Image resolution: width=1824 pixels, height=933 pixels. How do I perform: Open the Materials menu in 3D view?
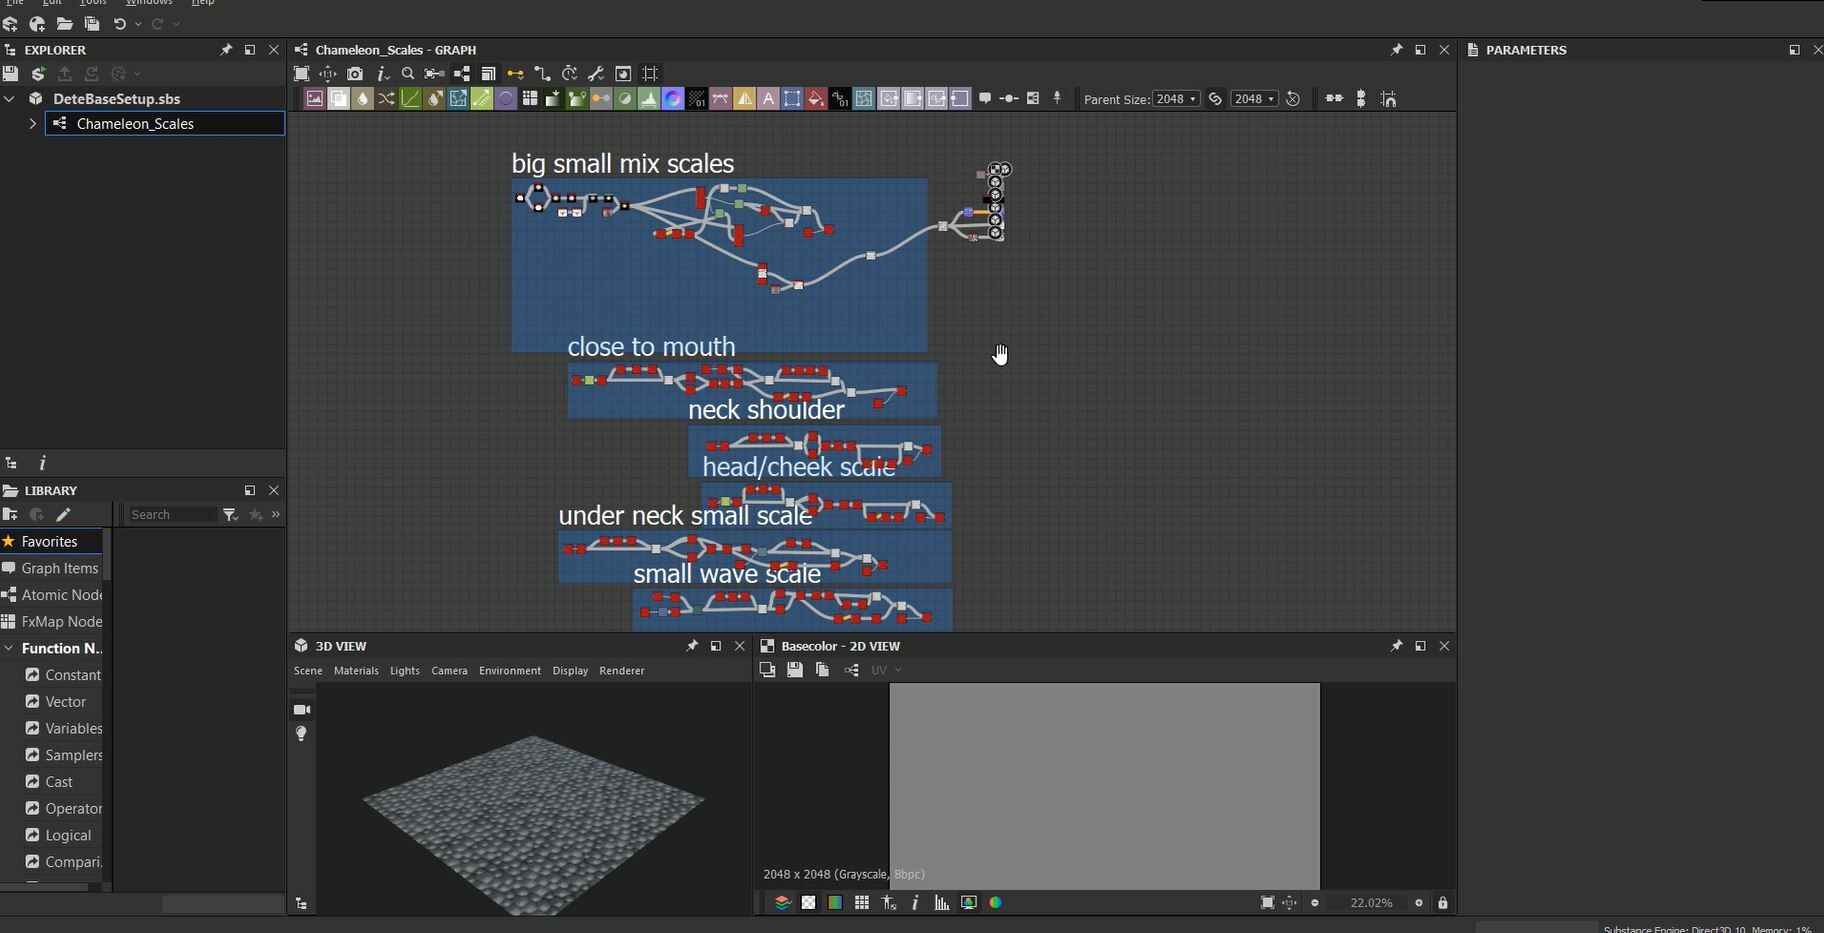(x=356, y=670)
